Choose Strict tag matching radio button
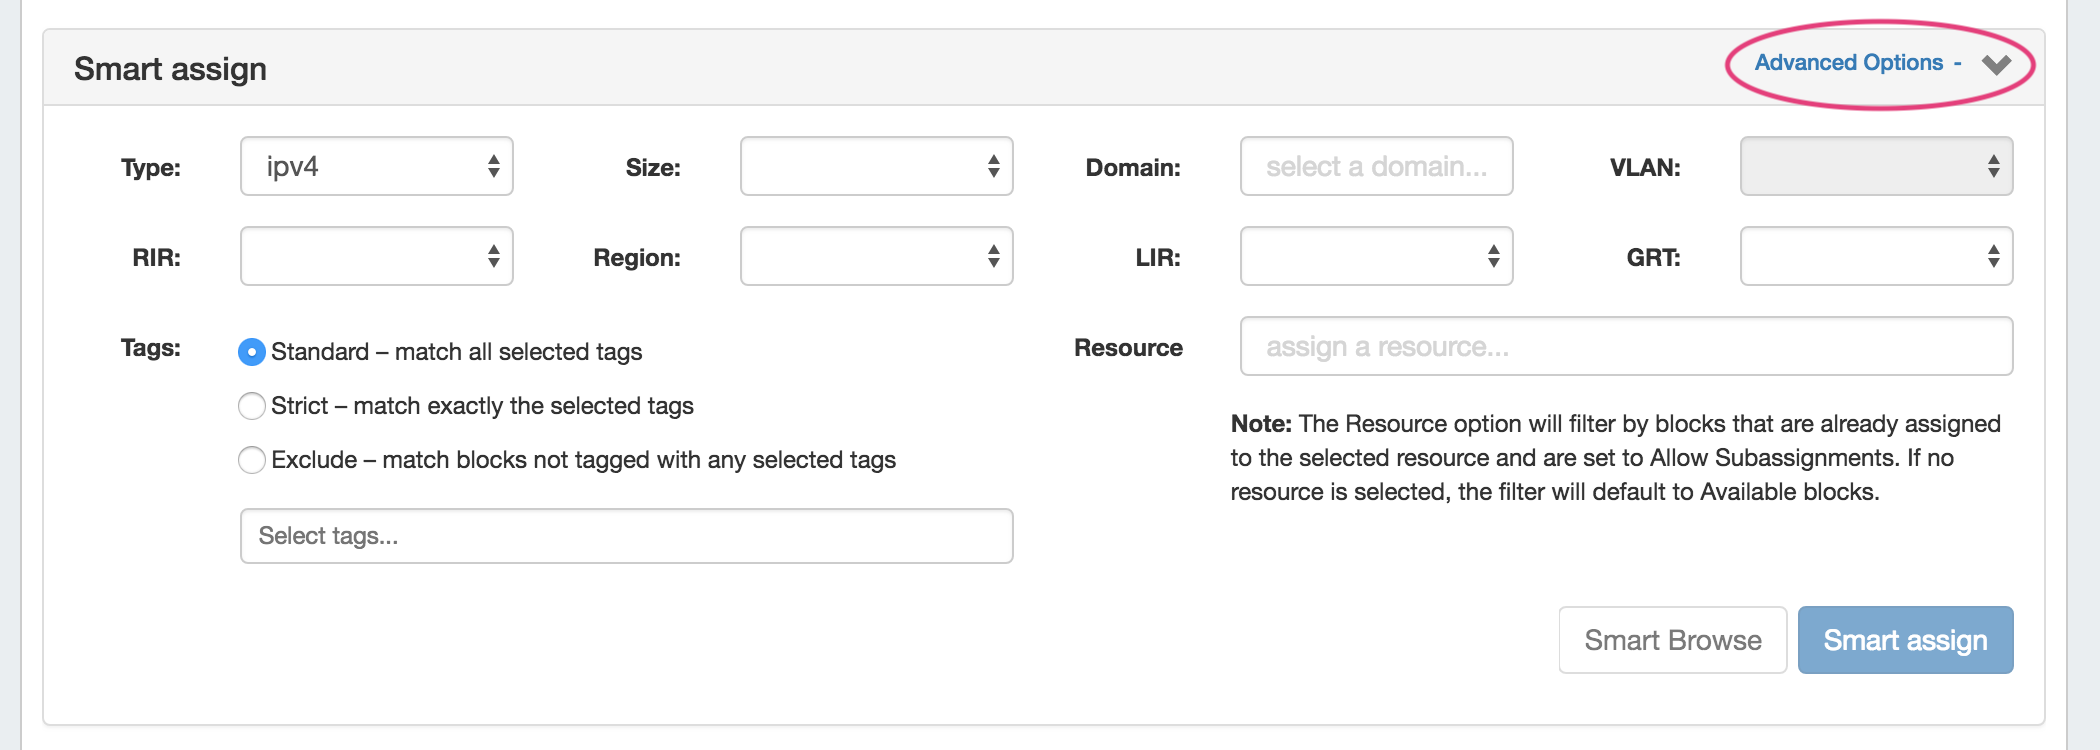The image size is (2100, 750). [252, 406]
